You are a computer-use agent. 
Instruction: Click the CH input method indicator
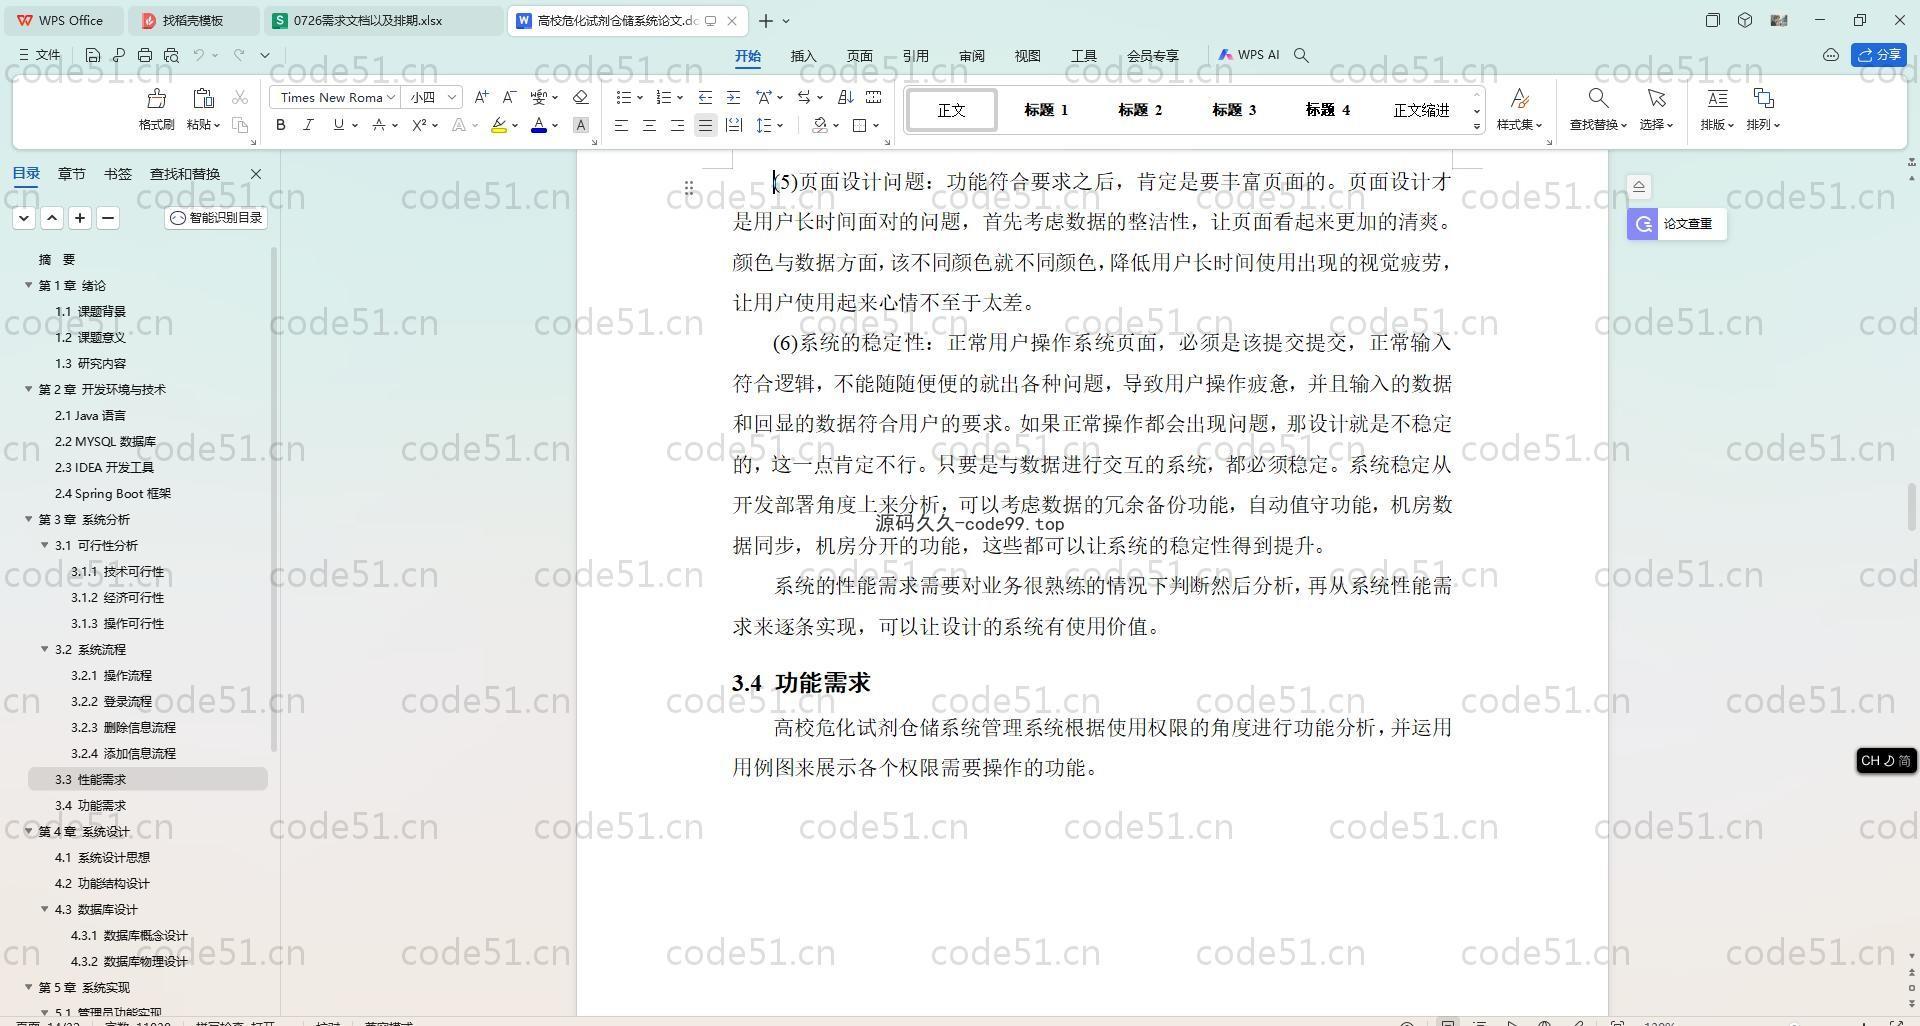1886,760
